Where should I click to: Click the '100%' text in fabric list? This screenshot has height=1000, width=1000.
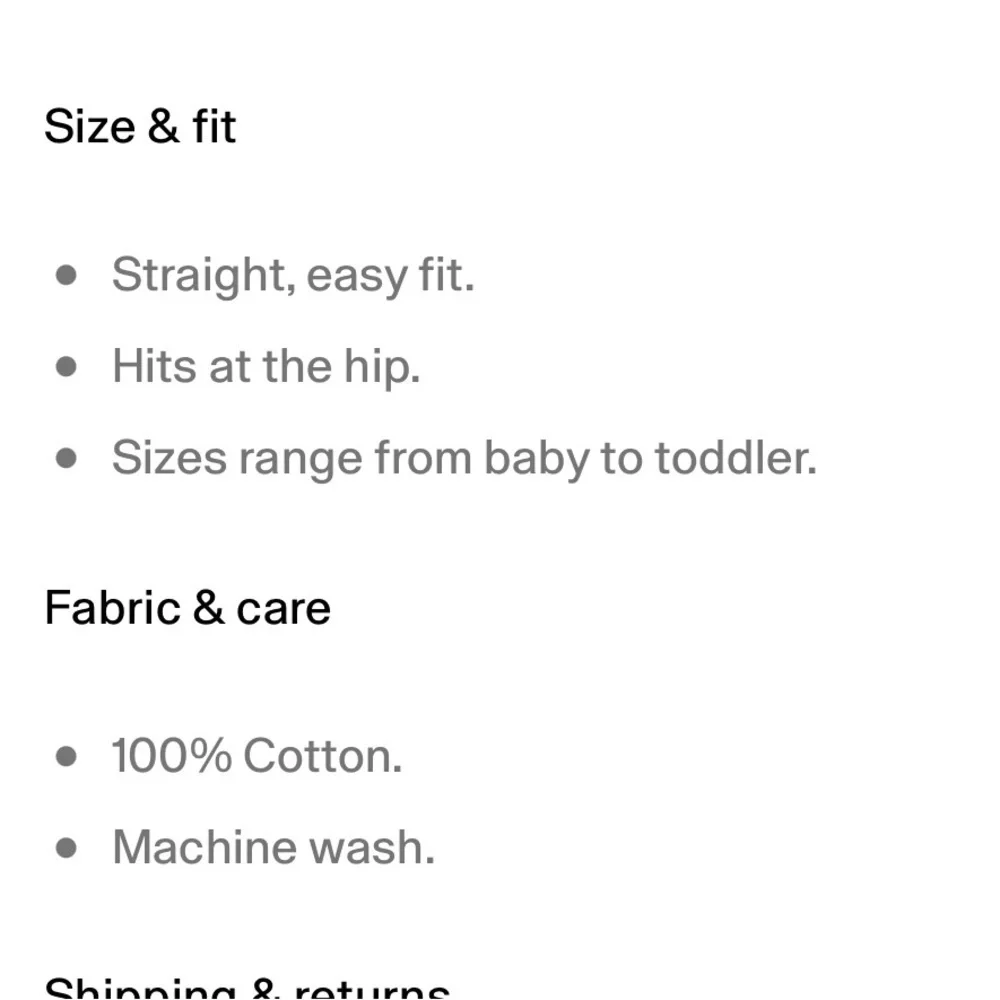click(x=172, y=756)
